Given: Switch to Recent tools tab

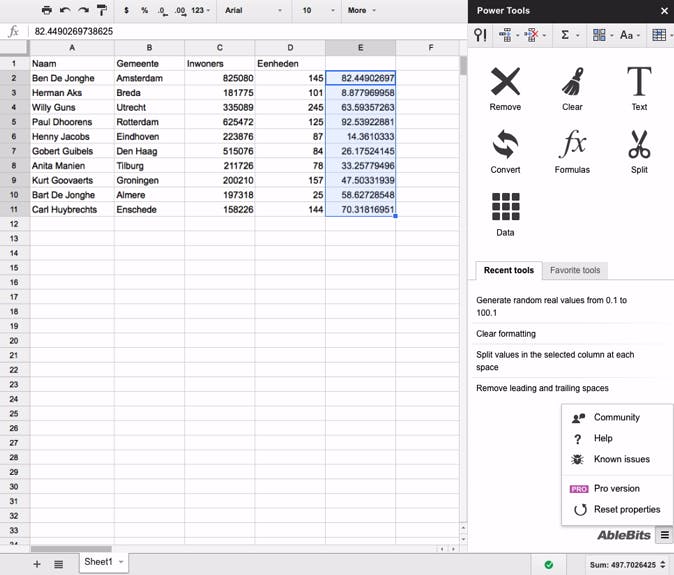Looking at the screenshot, I should (x=509, y=270).
